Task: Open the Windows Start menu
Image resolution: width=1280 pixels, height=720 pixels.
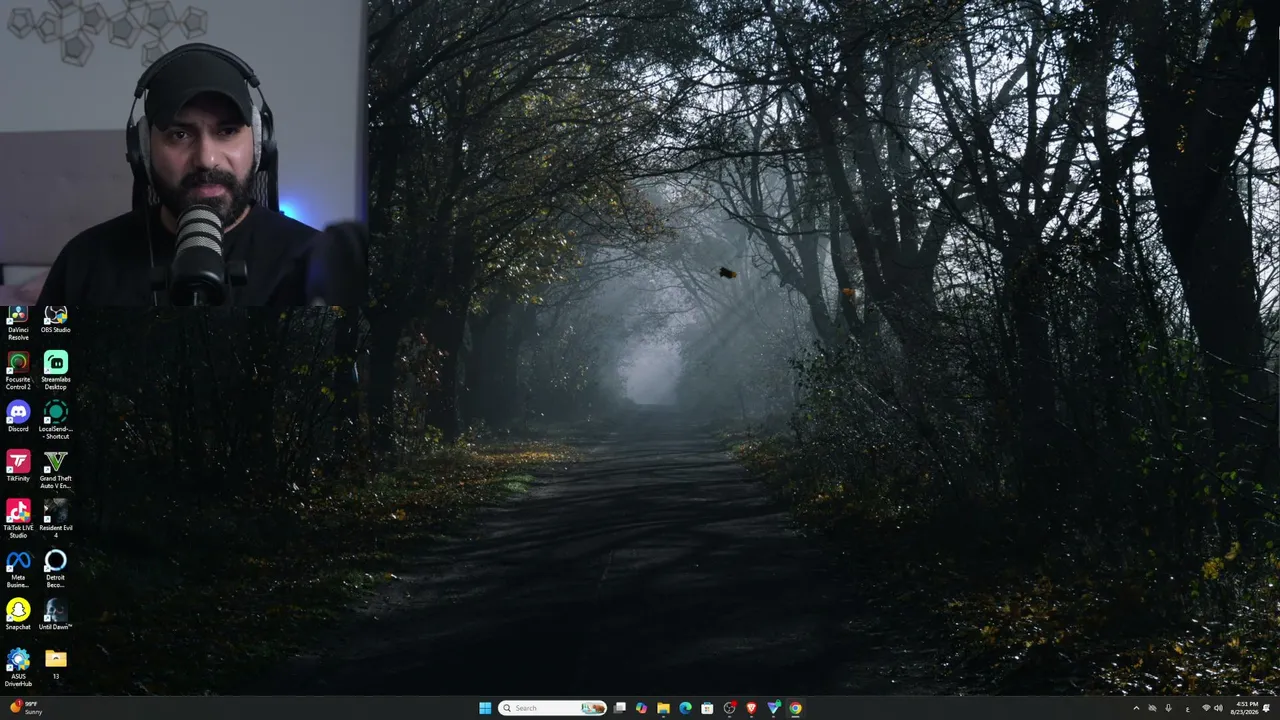Action: click(x=485, y=708)
